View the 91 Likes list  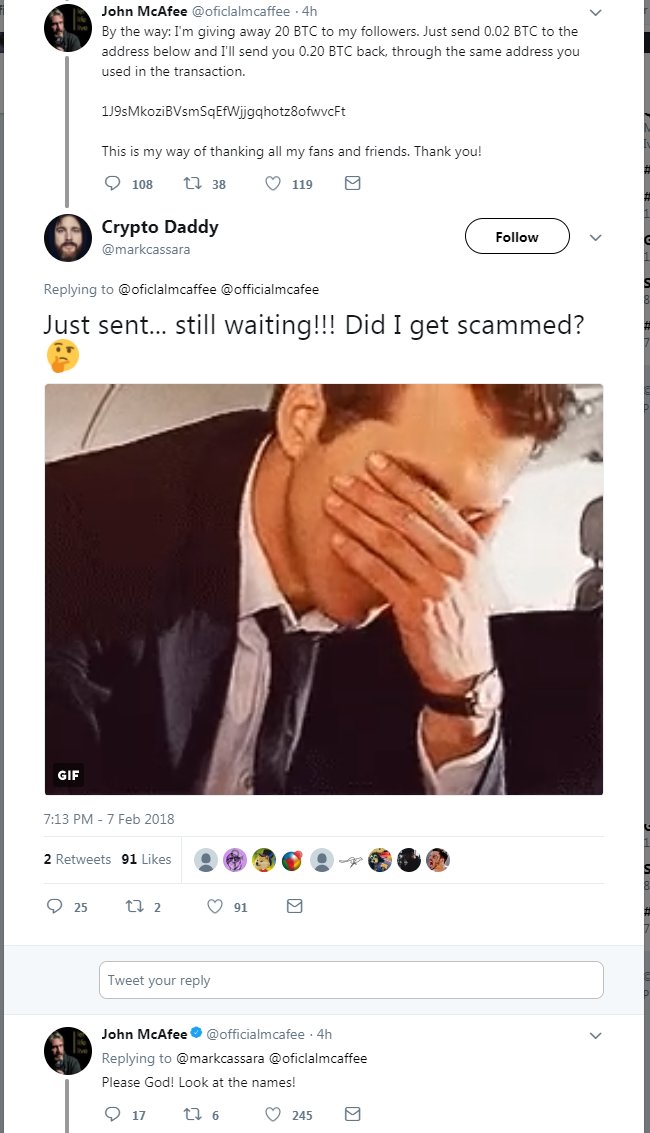pos(147,859)
